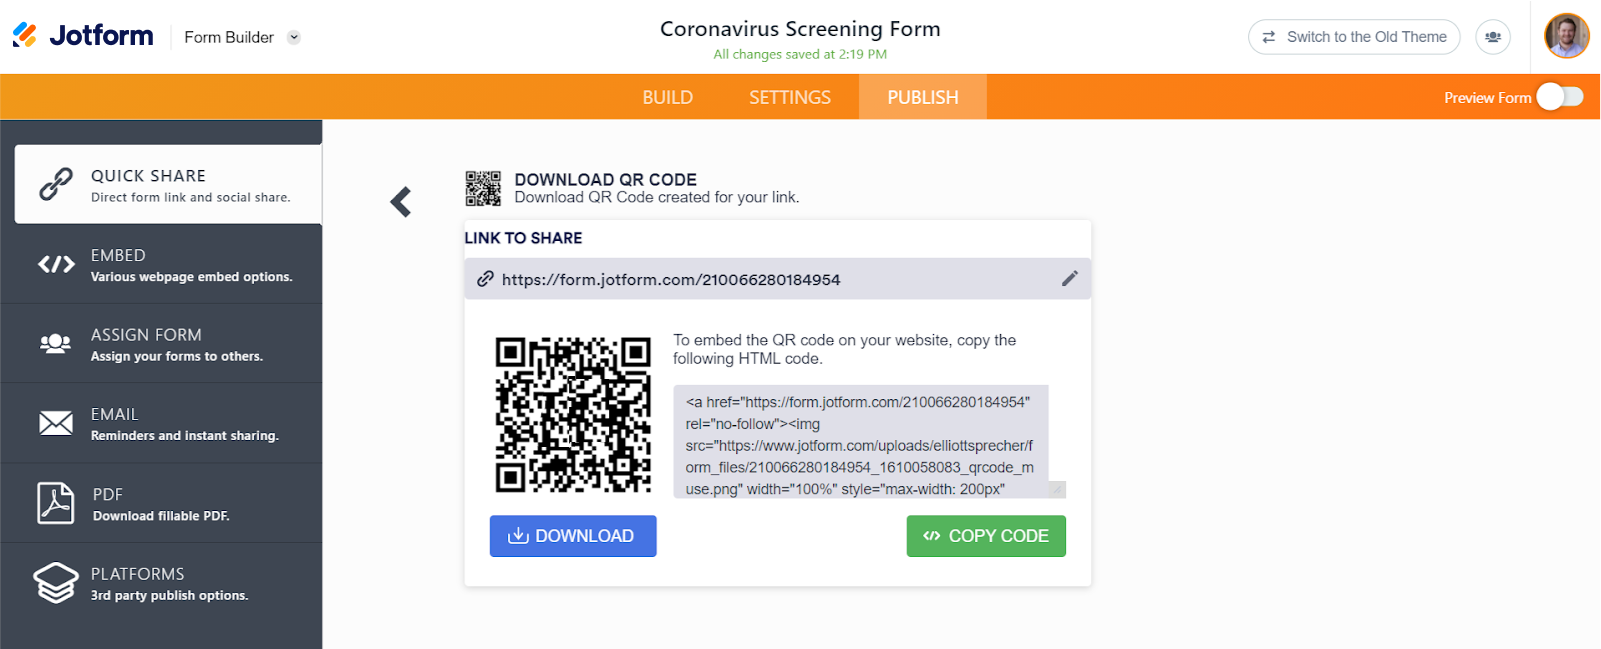Switch to the BUILD tab
Screen dimensions: 1601x649
(x=667, y=97)
